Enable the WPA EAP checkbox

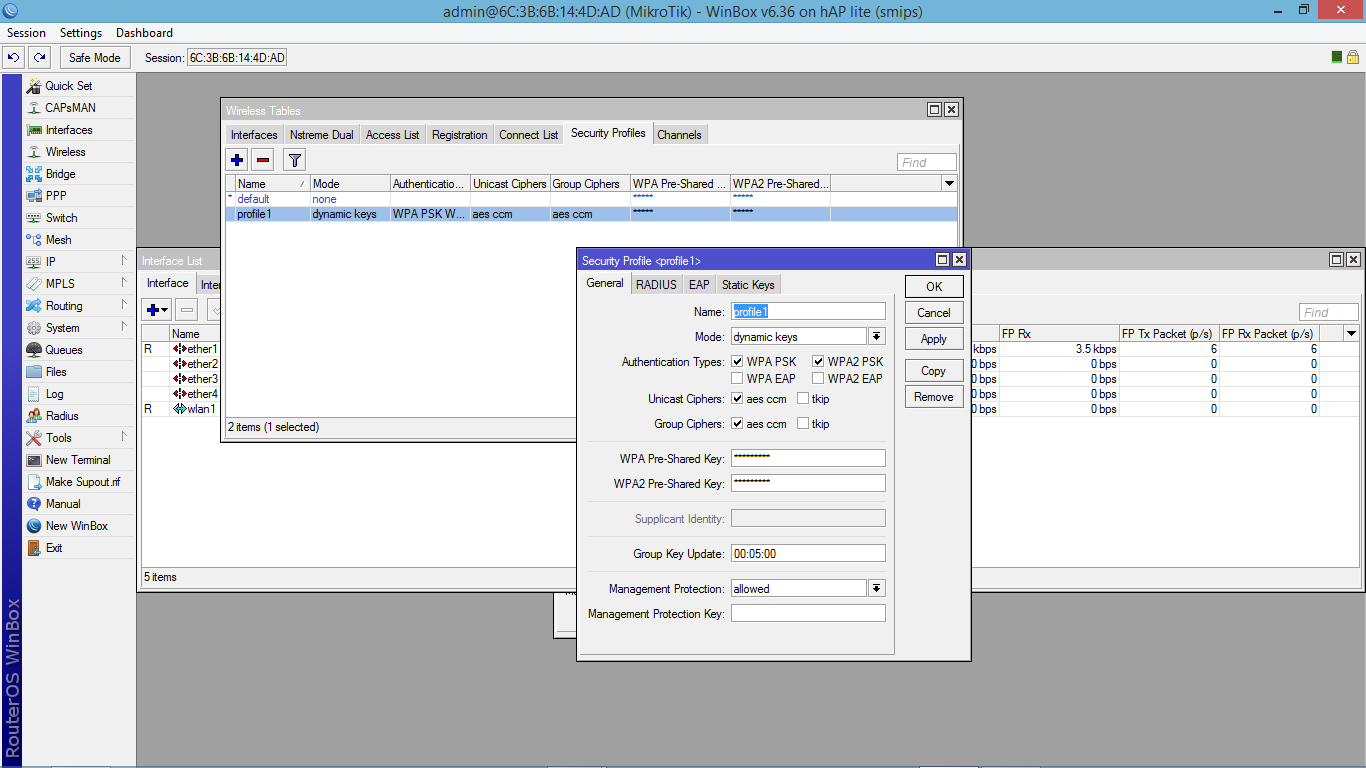737,379
